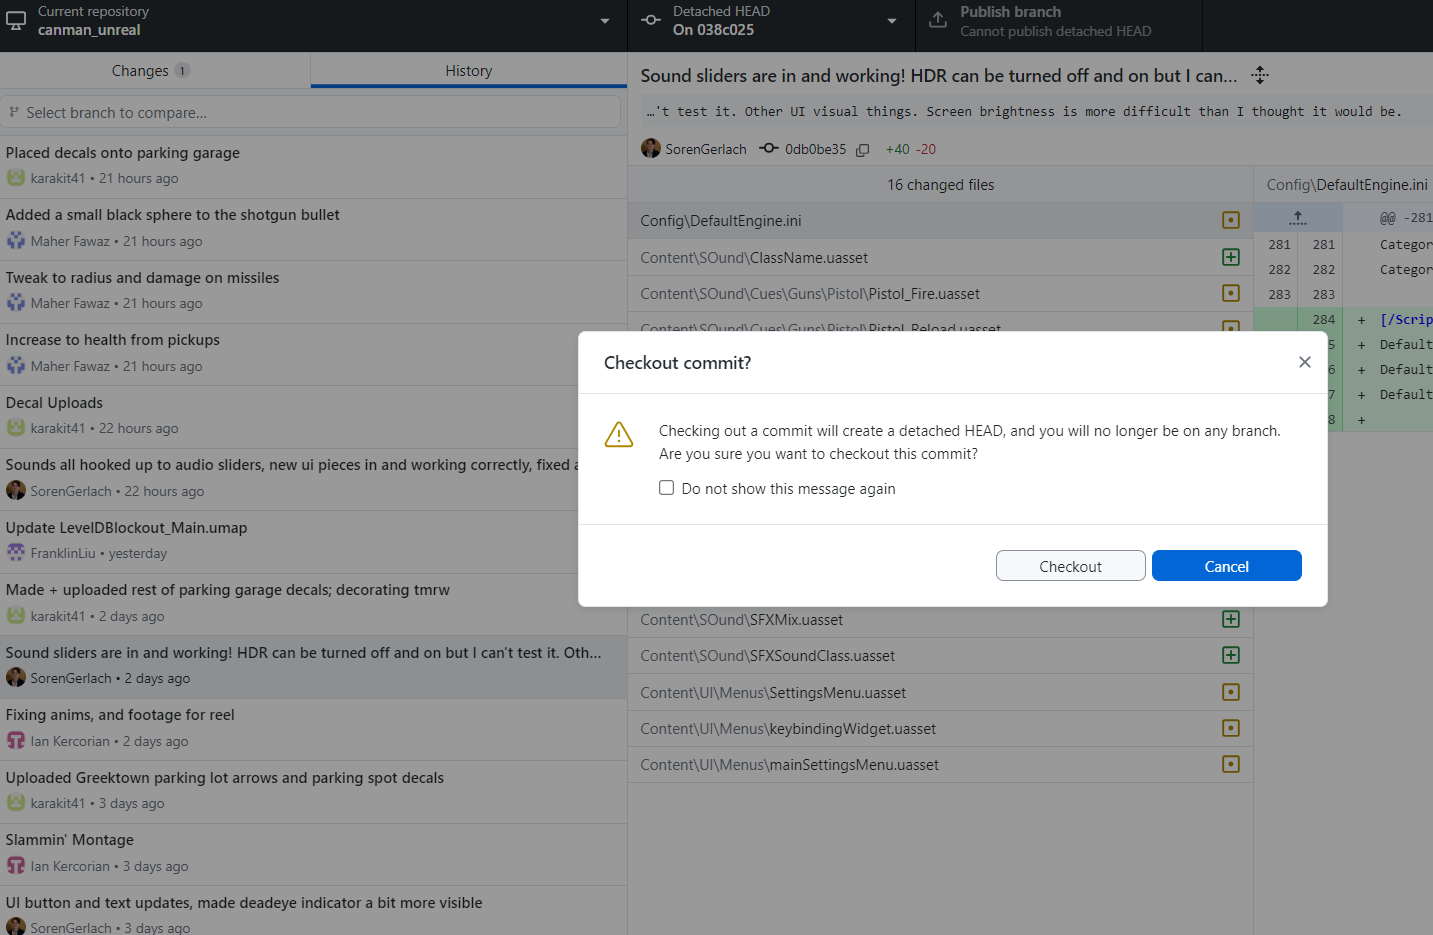Click the warning triangle icon in dialog

click(x=619, y=435)
